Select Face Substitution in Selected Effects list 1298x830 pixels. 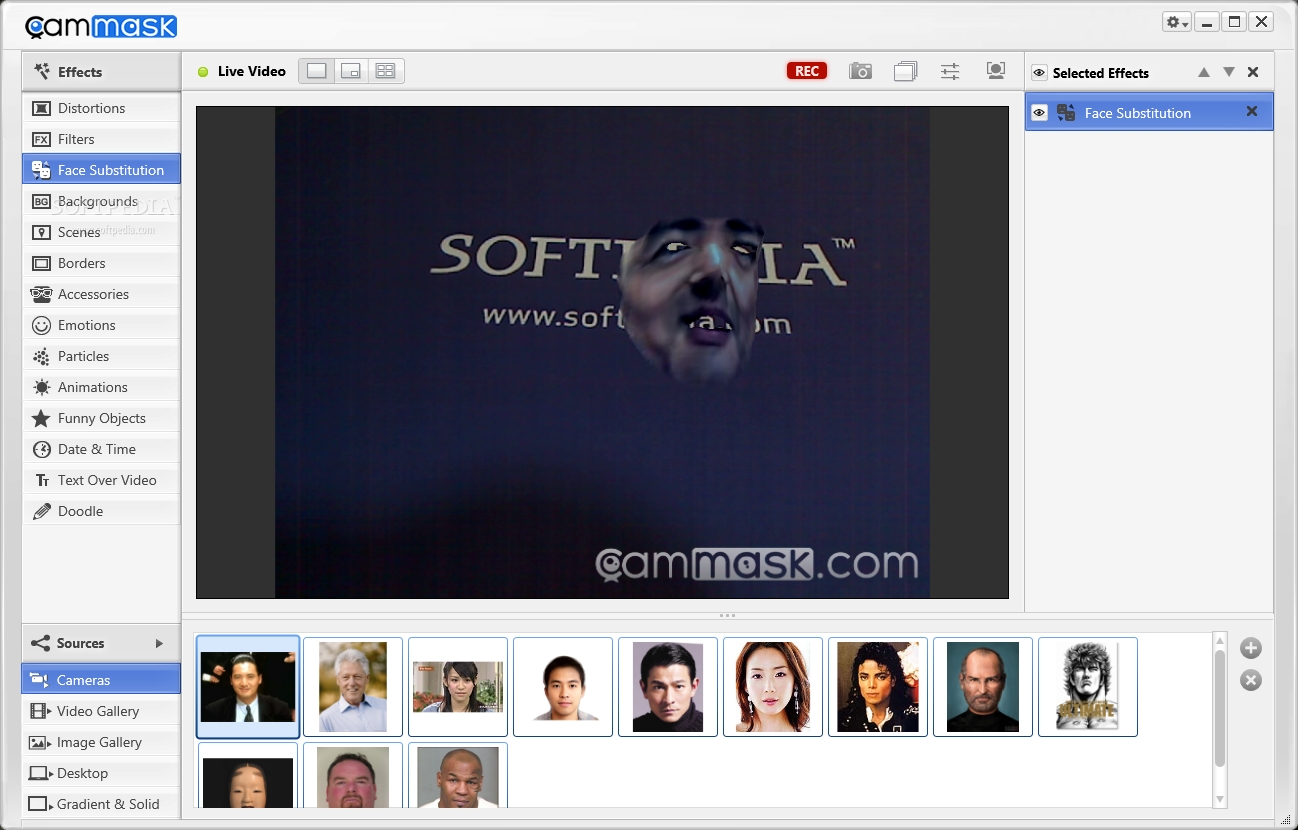(1149, 113)
